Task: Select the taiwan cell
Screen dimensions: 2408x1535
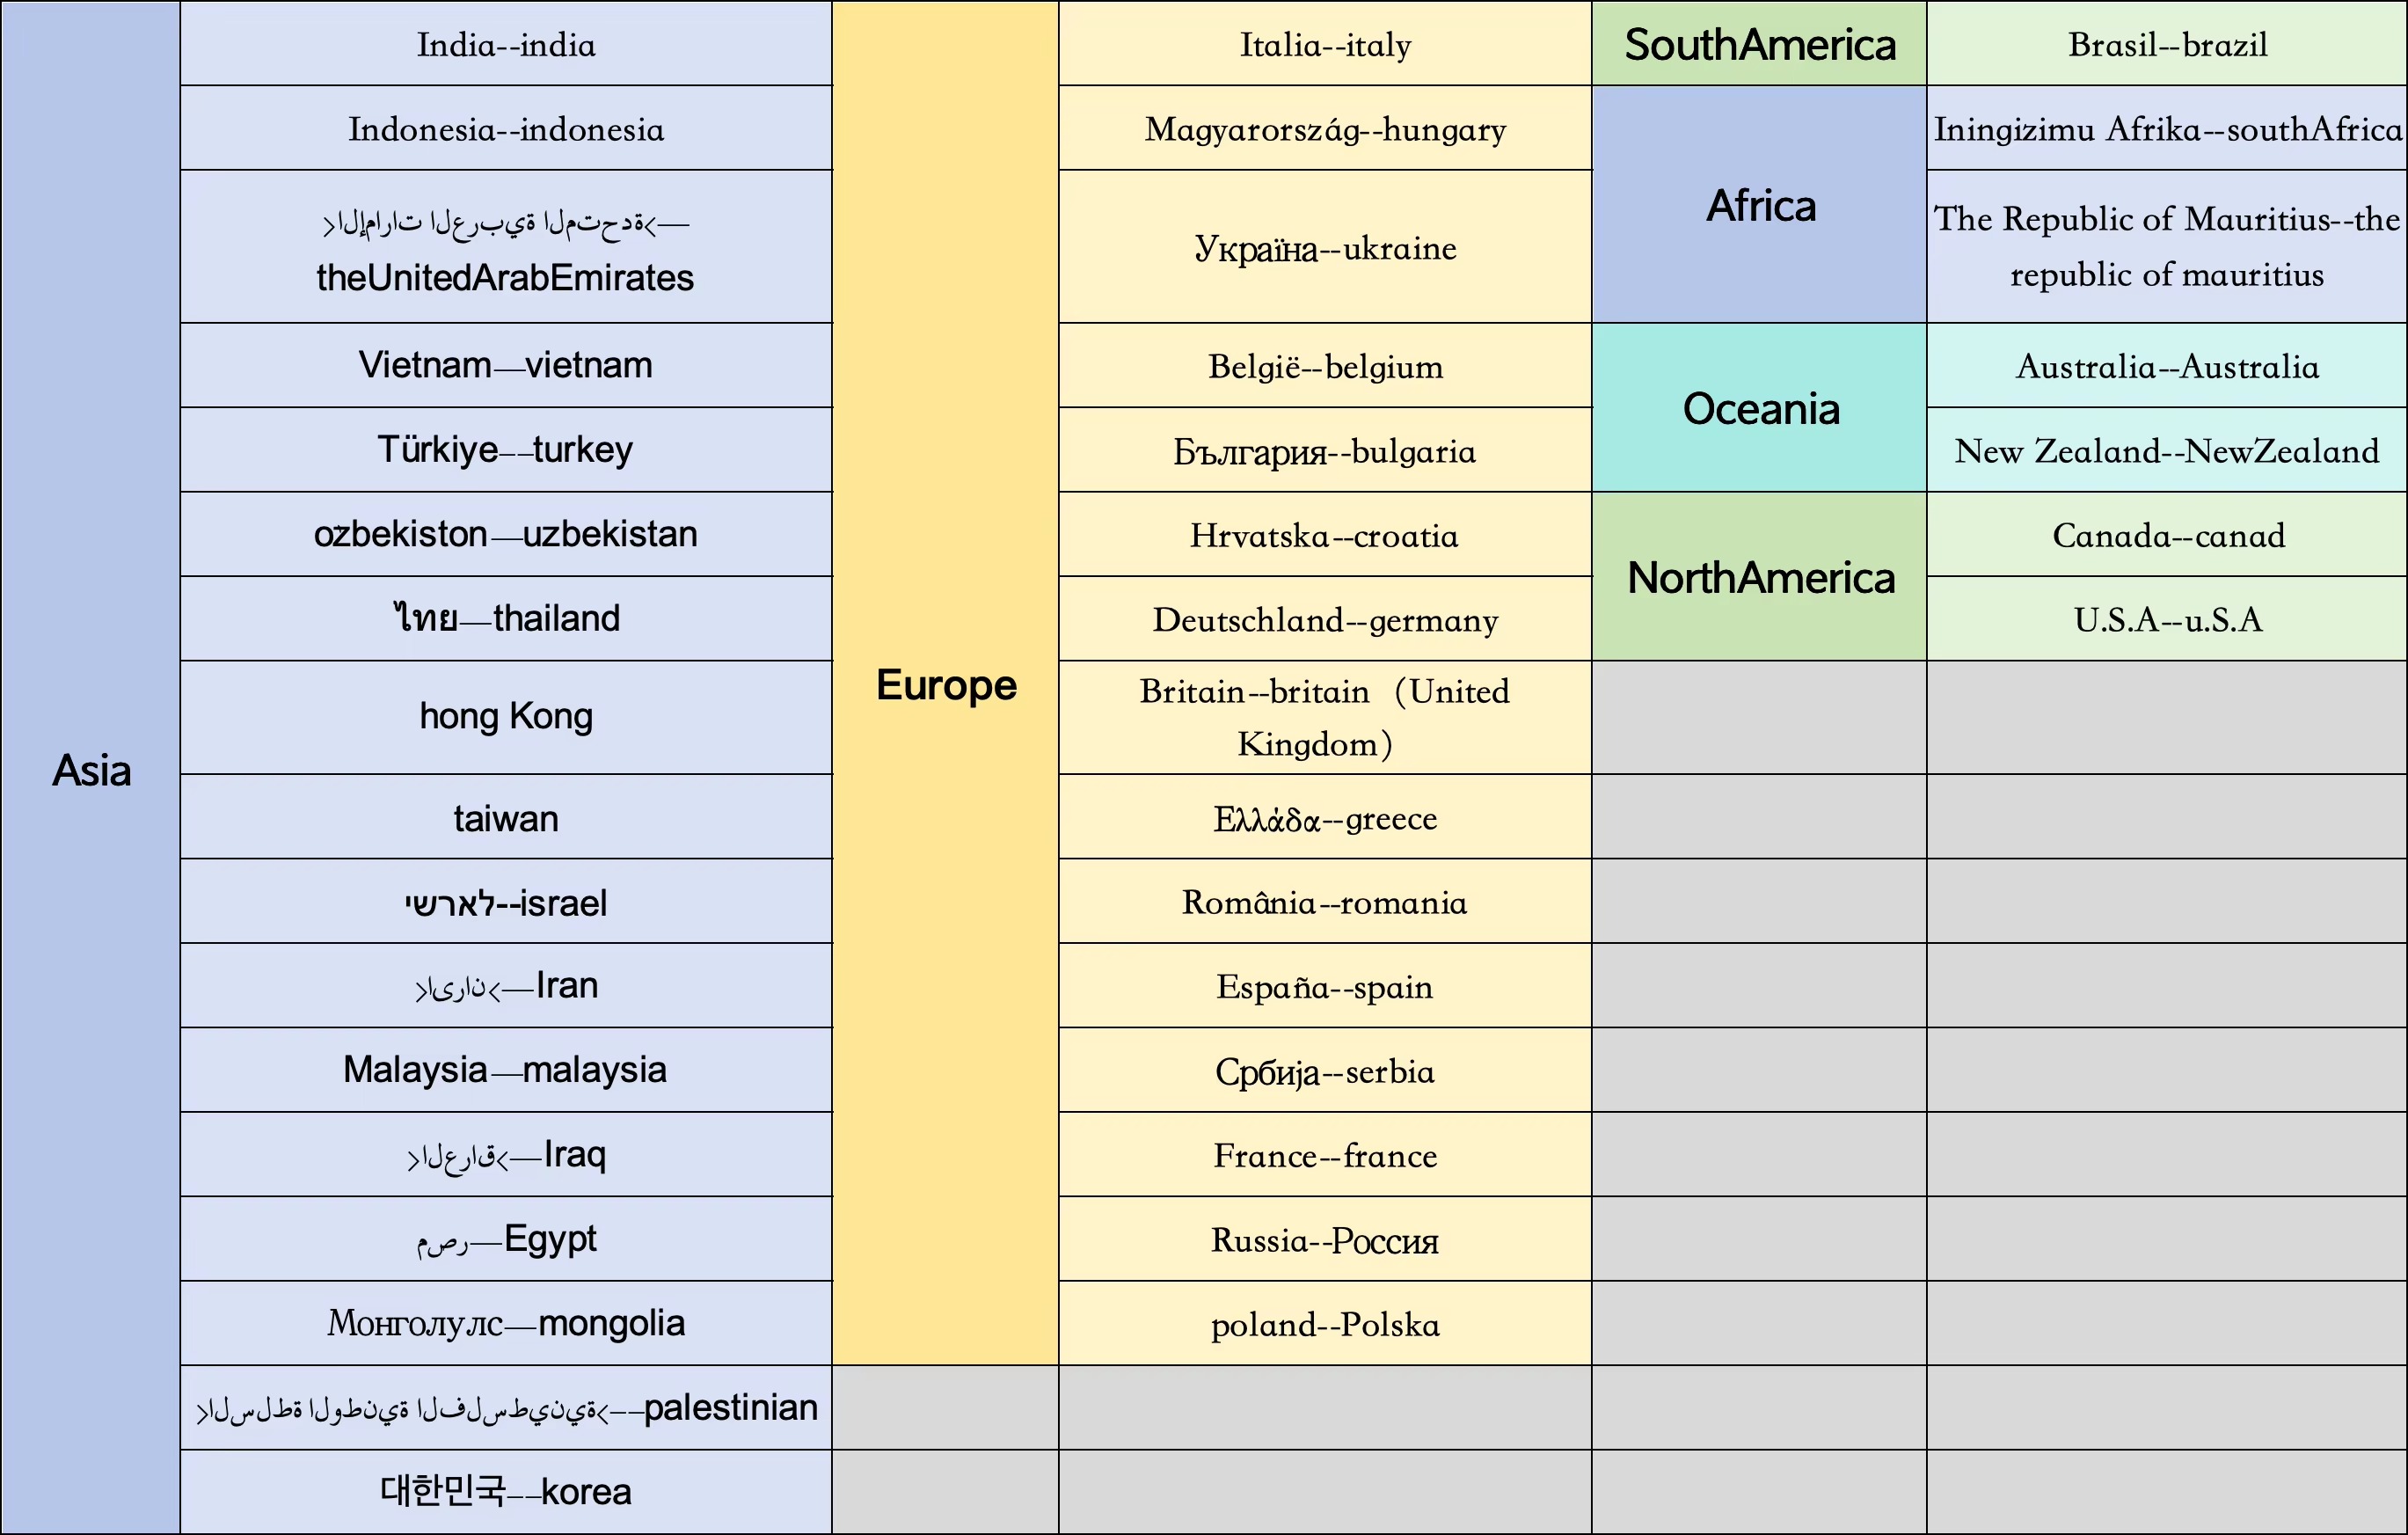Action: click(x=506, y=818)
